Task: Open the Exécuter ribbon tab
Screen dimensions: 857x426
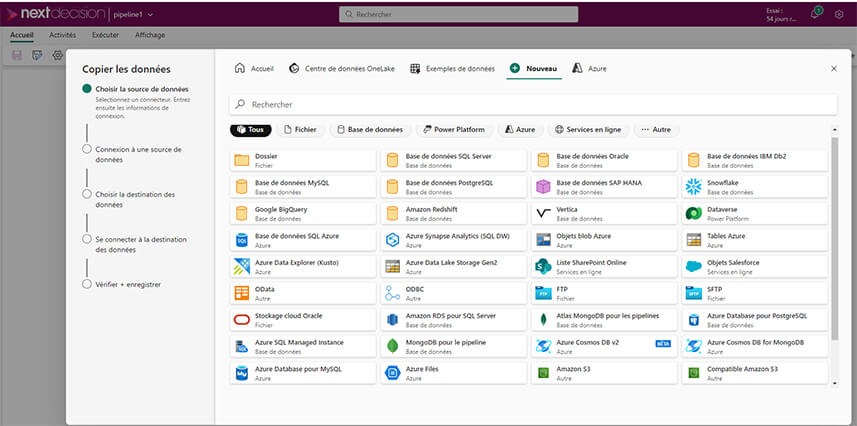Action: 105,35
